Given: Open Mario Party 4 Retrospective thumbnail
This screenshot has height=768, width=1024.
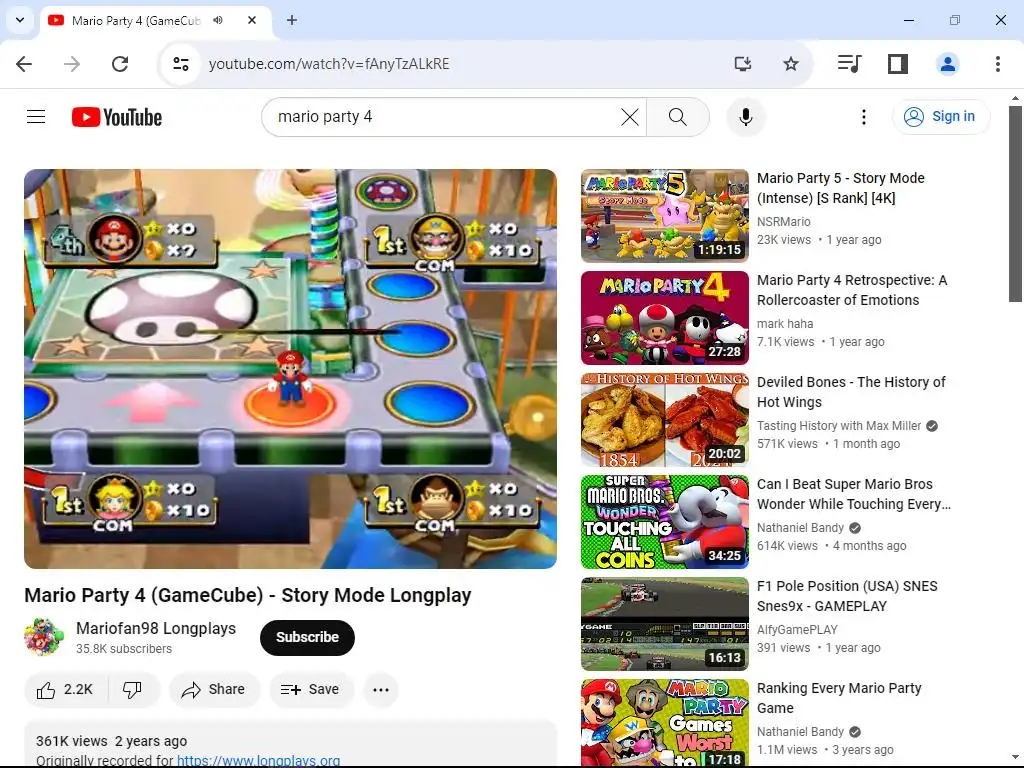Looking at the screenshot, I should tap(665, 318).
